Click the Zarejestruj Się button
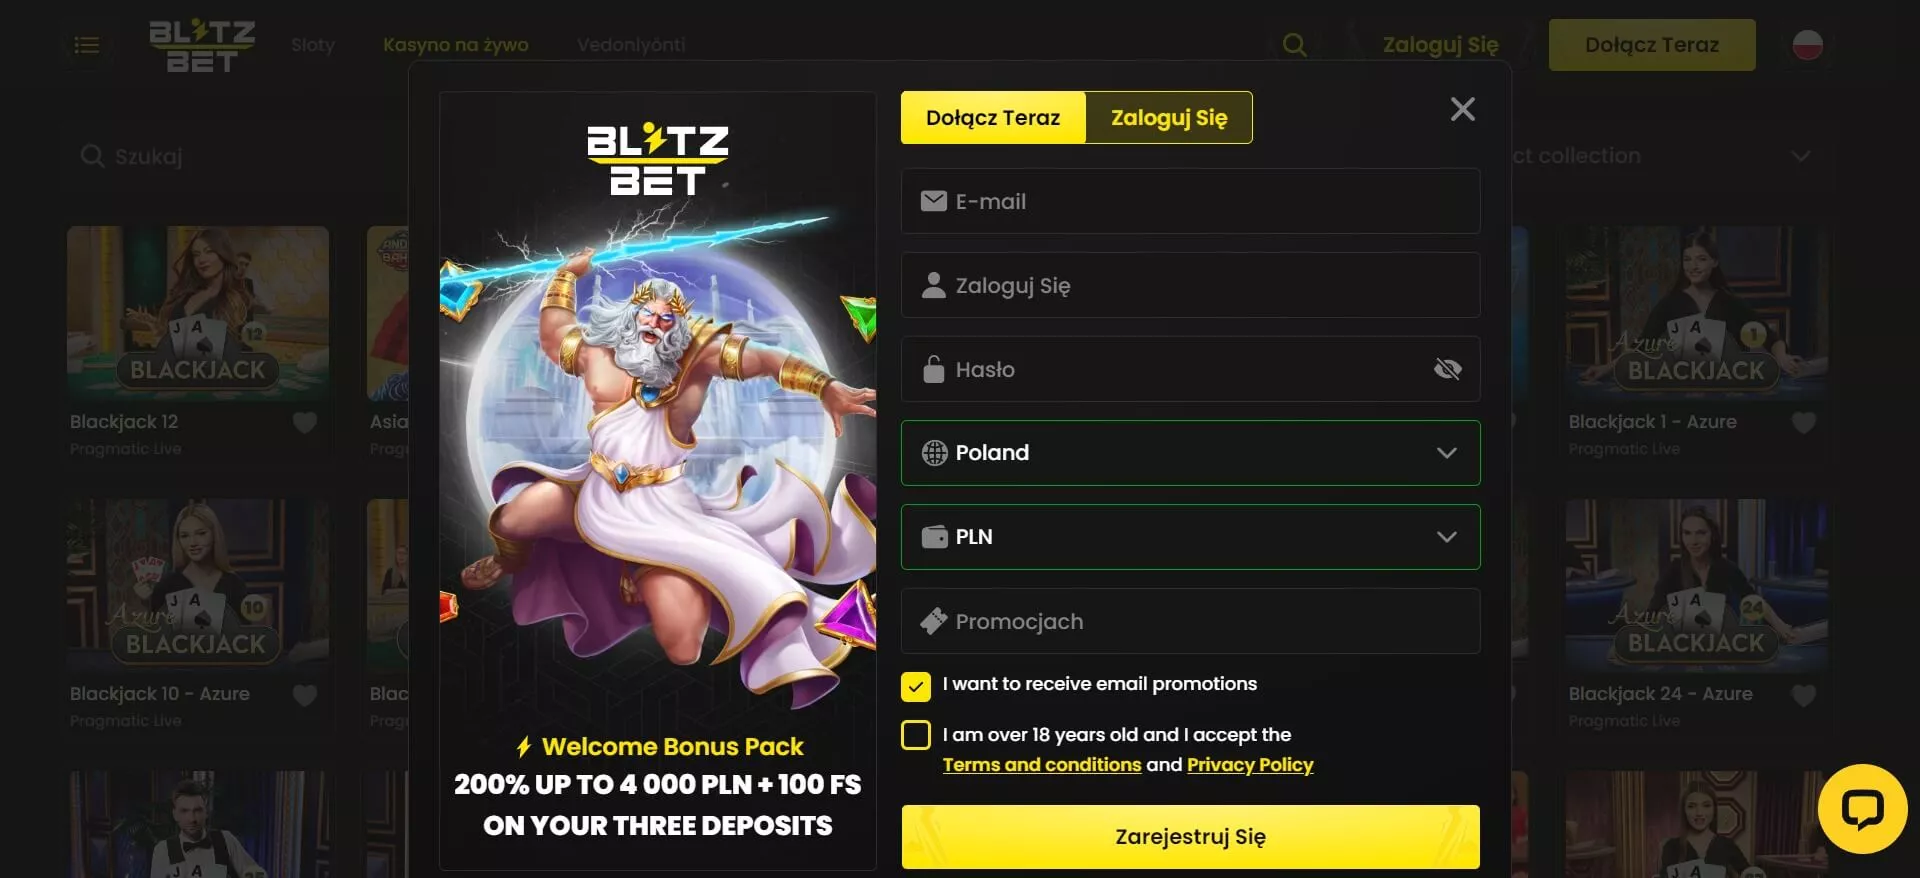The image size is (1920, 878). tap(1190, 837)
